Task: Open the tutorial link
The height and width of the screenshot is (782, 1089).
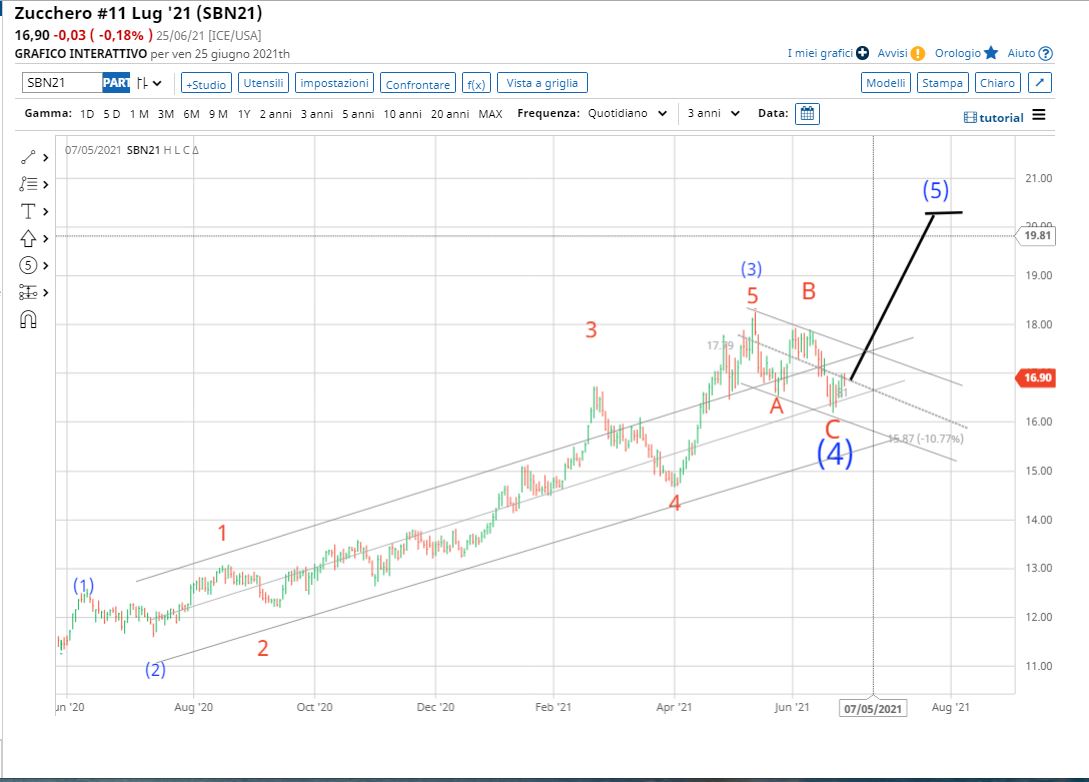Action: tap(994, 117)
